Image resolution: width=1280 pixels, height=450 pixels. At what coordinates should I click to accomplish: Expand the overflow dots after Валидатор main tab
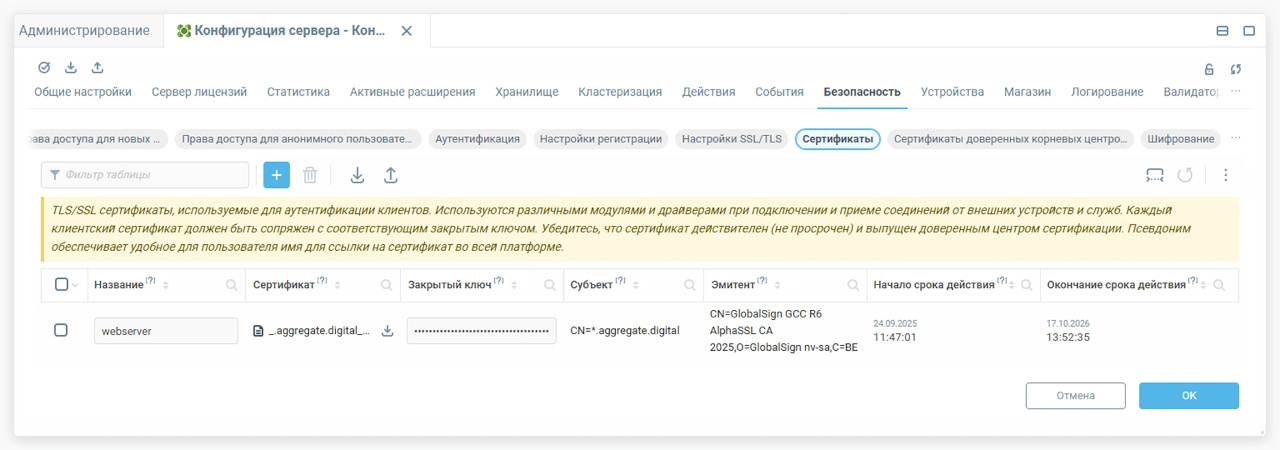(x=1236, y=91)
